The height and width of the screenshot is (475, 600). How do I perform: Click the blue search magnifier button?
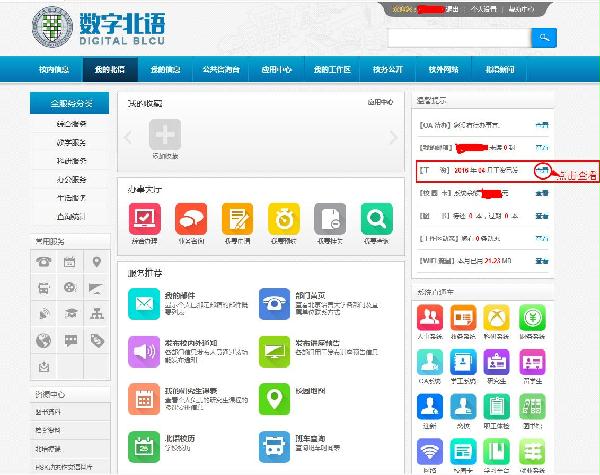[543, 38]
